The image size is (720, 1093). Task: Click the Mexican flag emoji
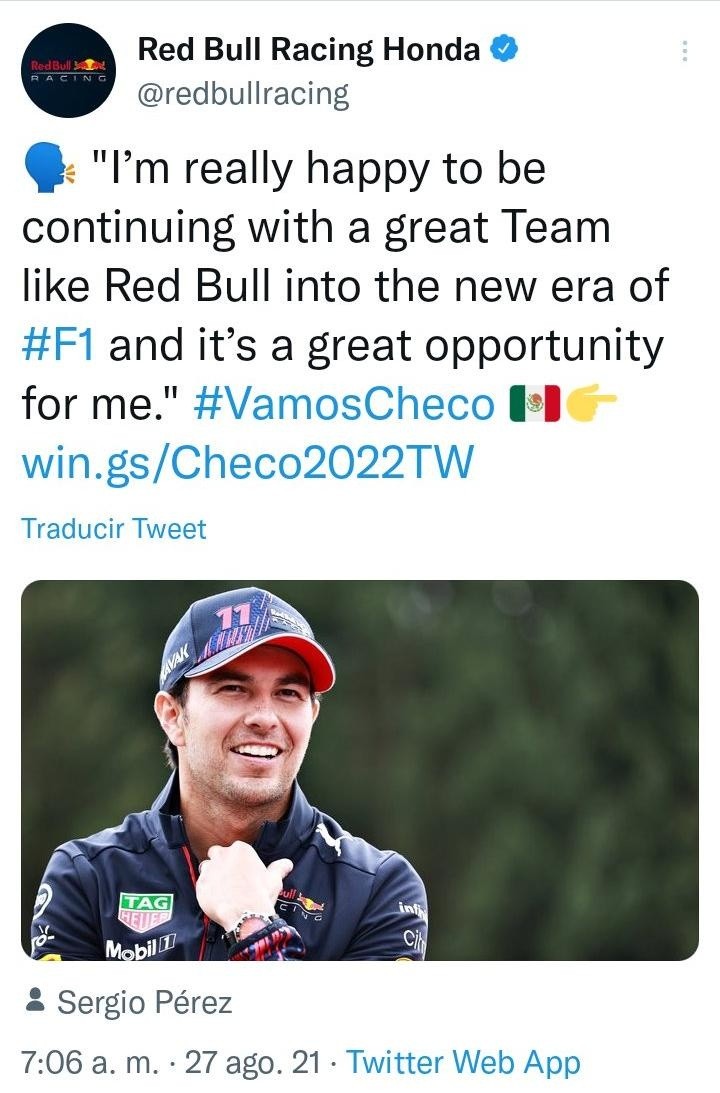pyautogui.click(x=532, y=404)
